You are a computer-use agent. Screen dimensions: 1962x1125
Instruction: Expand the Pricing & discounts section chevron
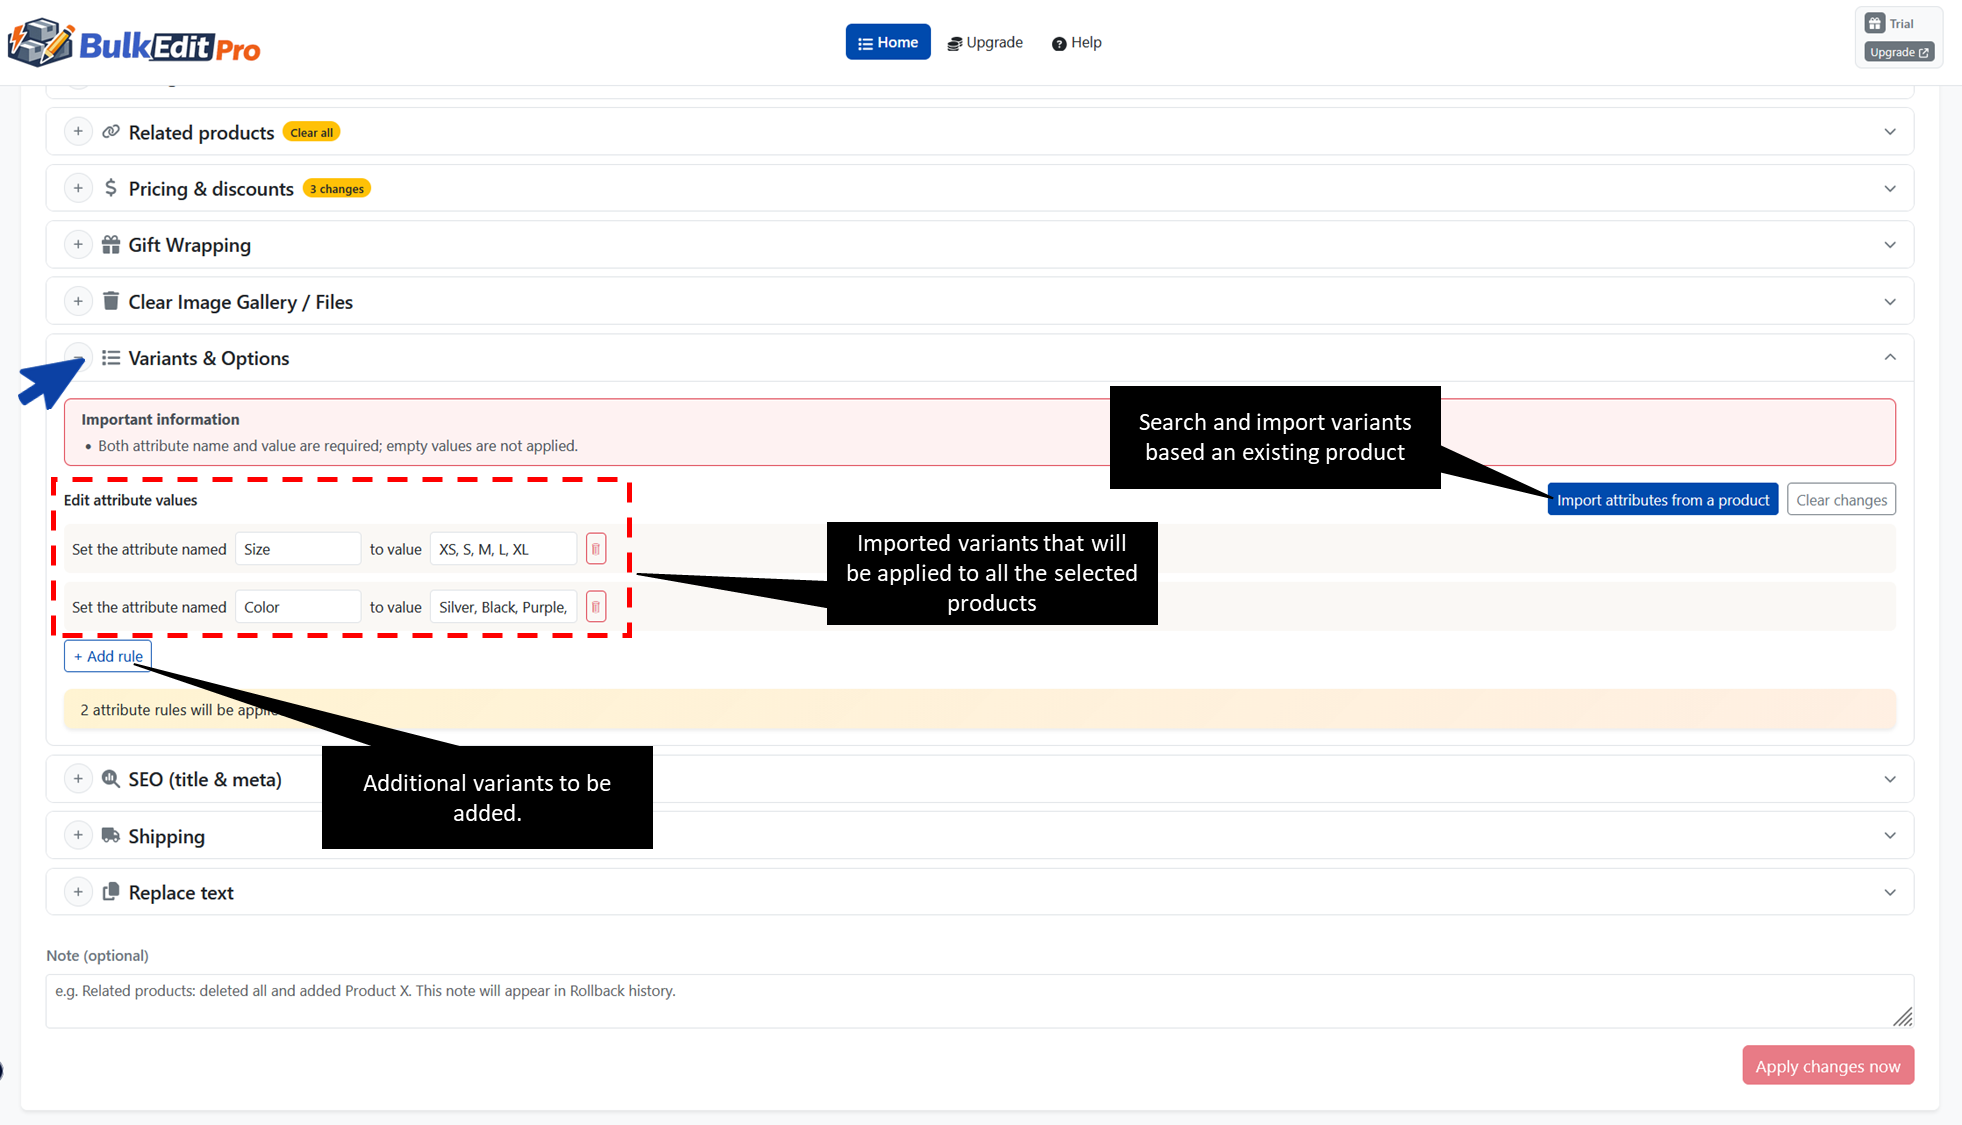[1890, 188]
